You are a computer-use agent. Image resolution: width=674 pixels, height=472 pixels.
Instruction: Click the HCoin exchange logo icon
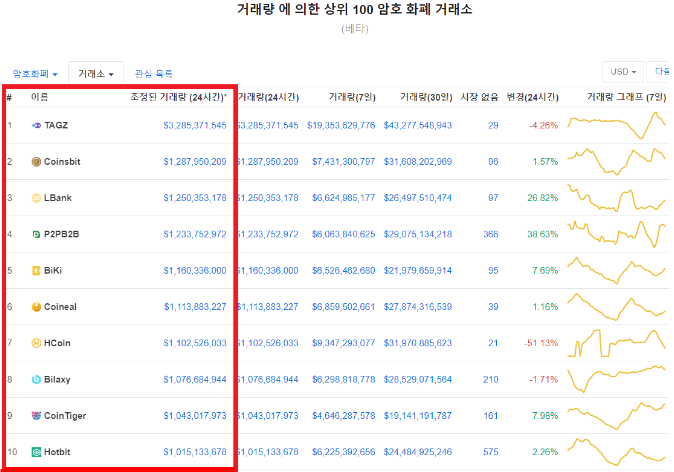[x=37, y=343]
